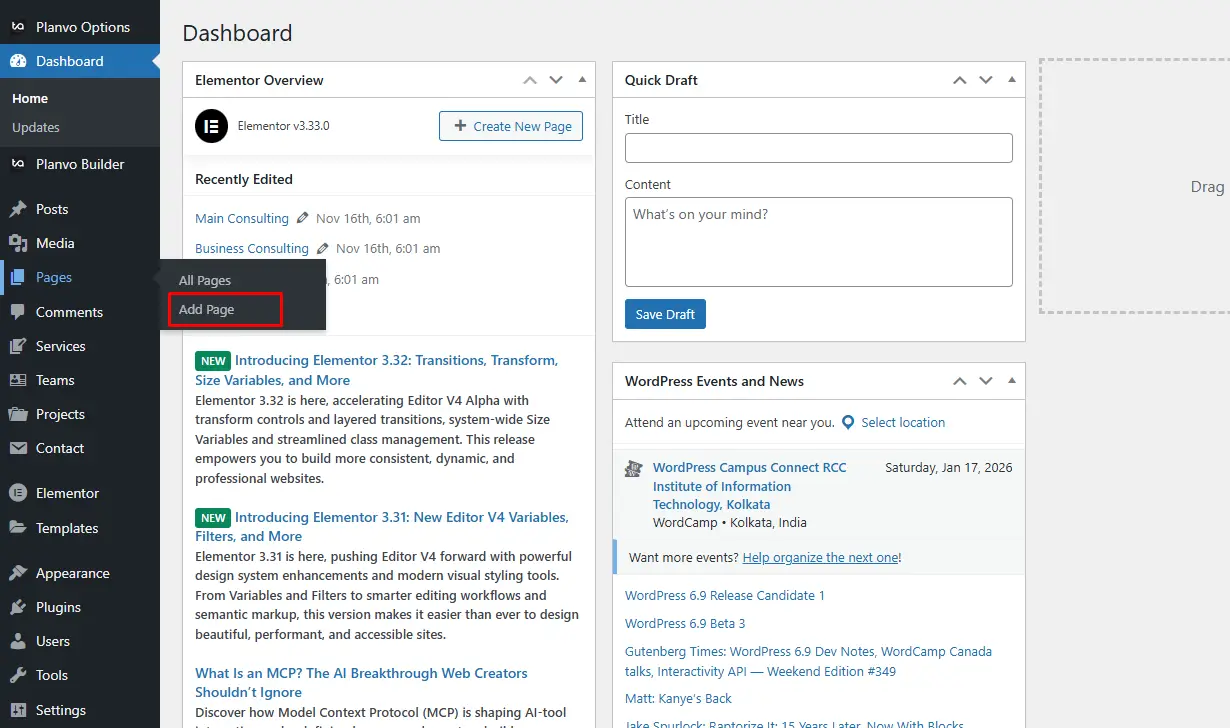This screenshot has height=728, width=1230.
Task: Click the Elementor icon in sidebar menu
Action: point(18,493)
